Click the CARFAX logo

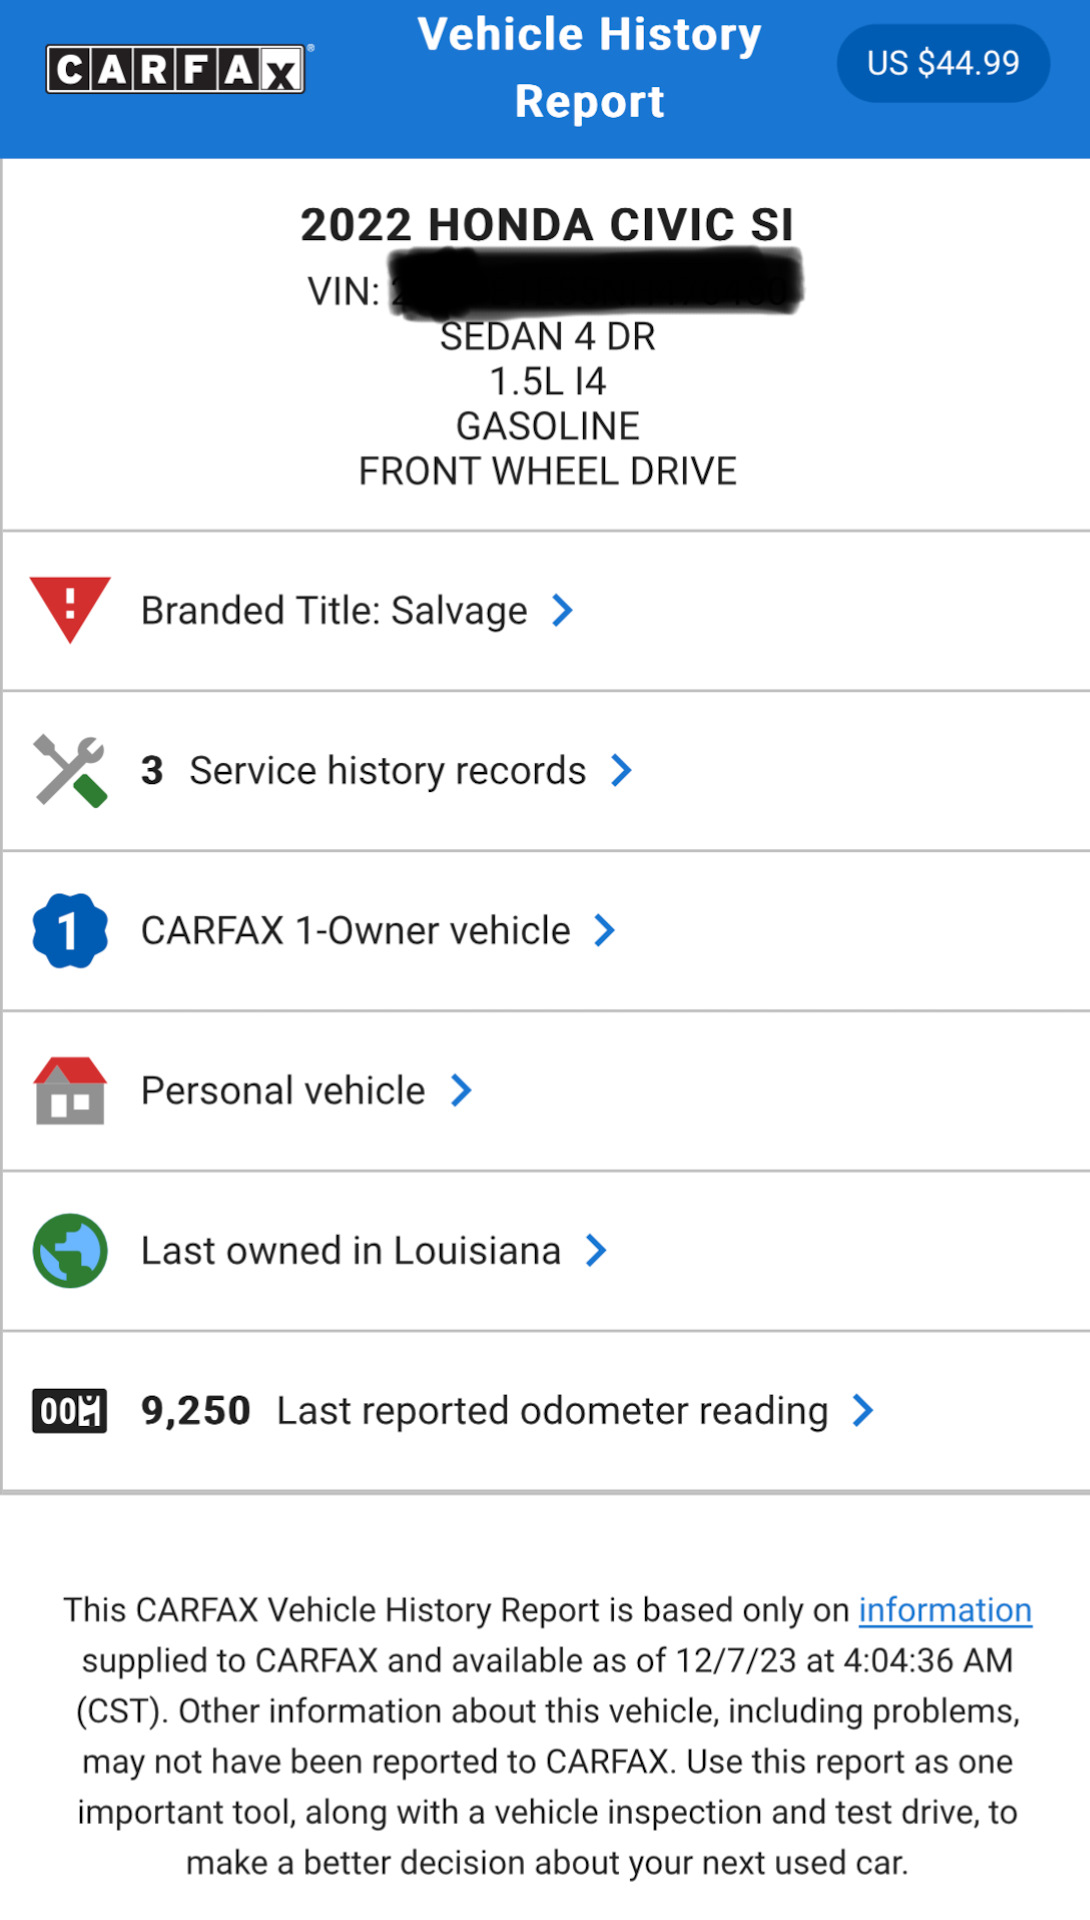click(175, 69)
